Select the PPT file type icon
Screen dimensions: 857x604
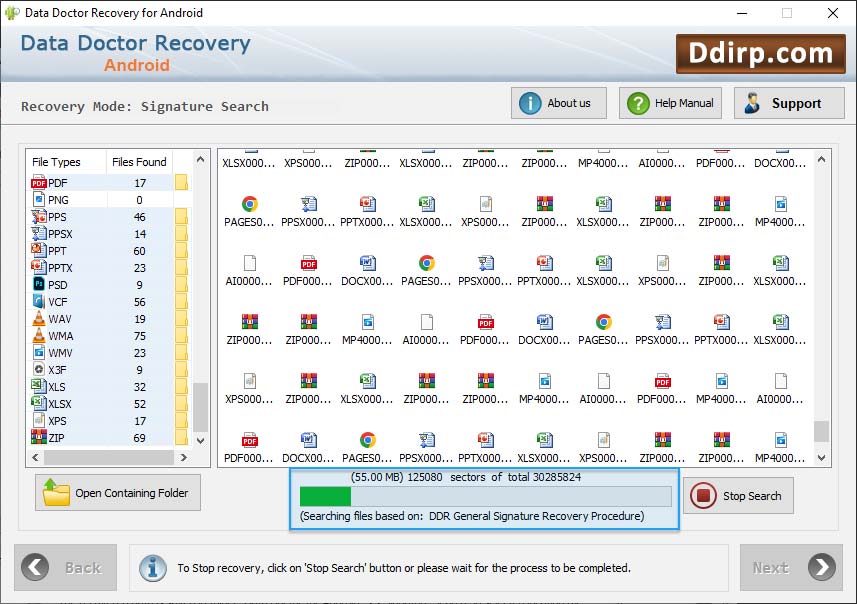pyautogui.click(x=38, y=250)
